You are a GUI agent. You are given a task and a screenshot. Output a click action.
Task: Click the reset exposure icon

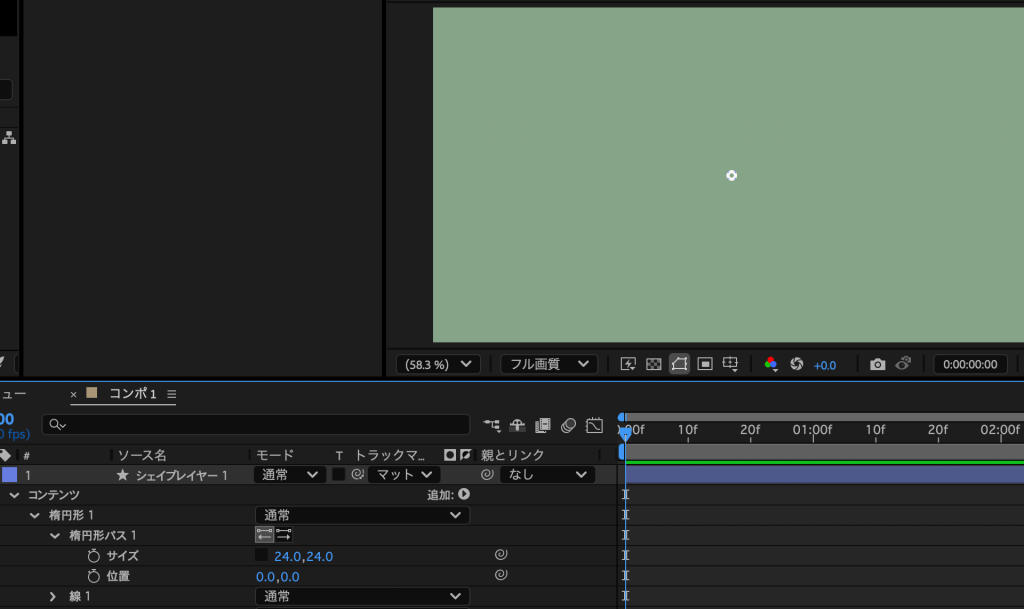tap(797, 364)
